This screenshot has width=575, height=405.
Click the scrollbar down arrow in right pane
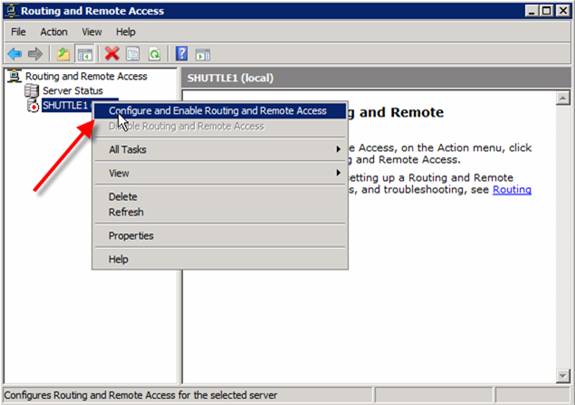563,376
